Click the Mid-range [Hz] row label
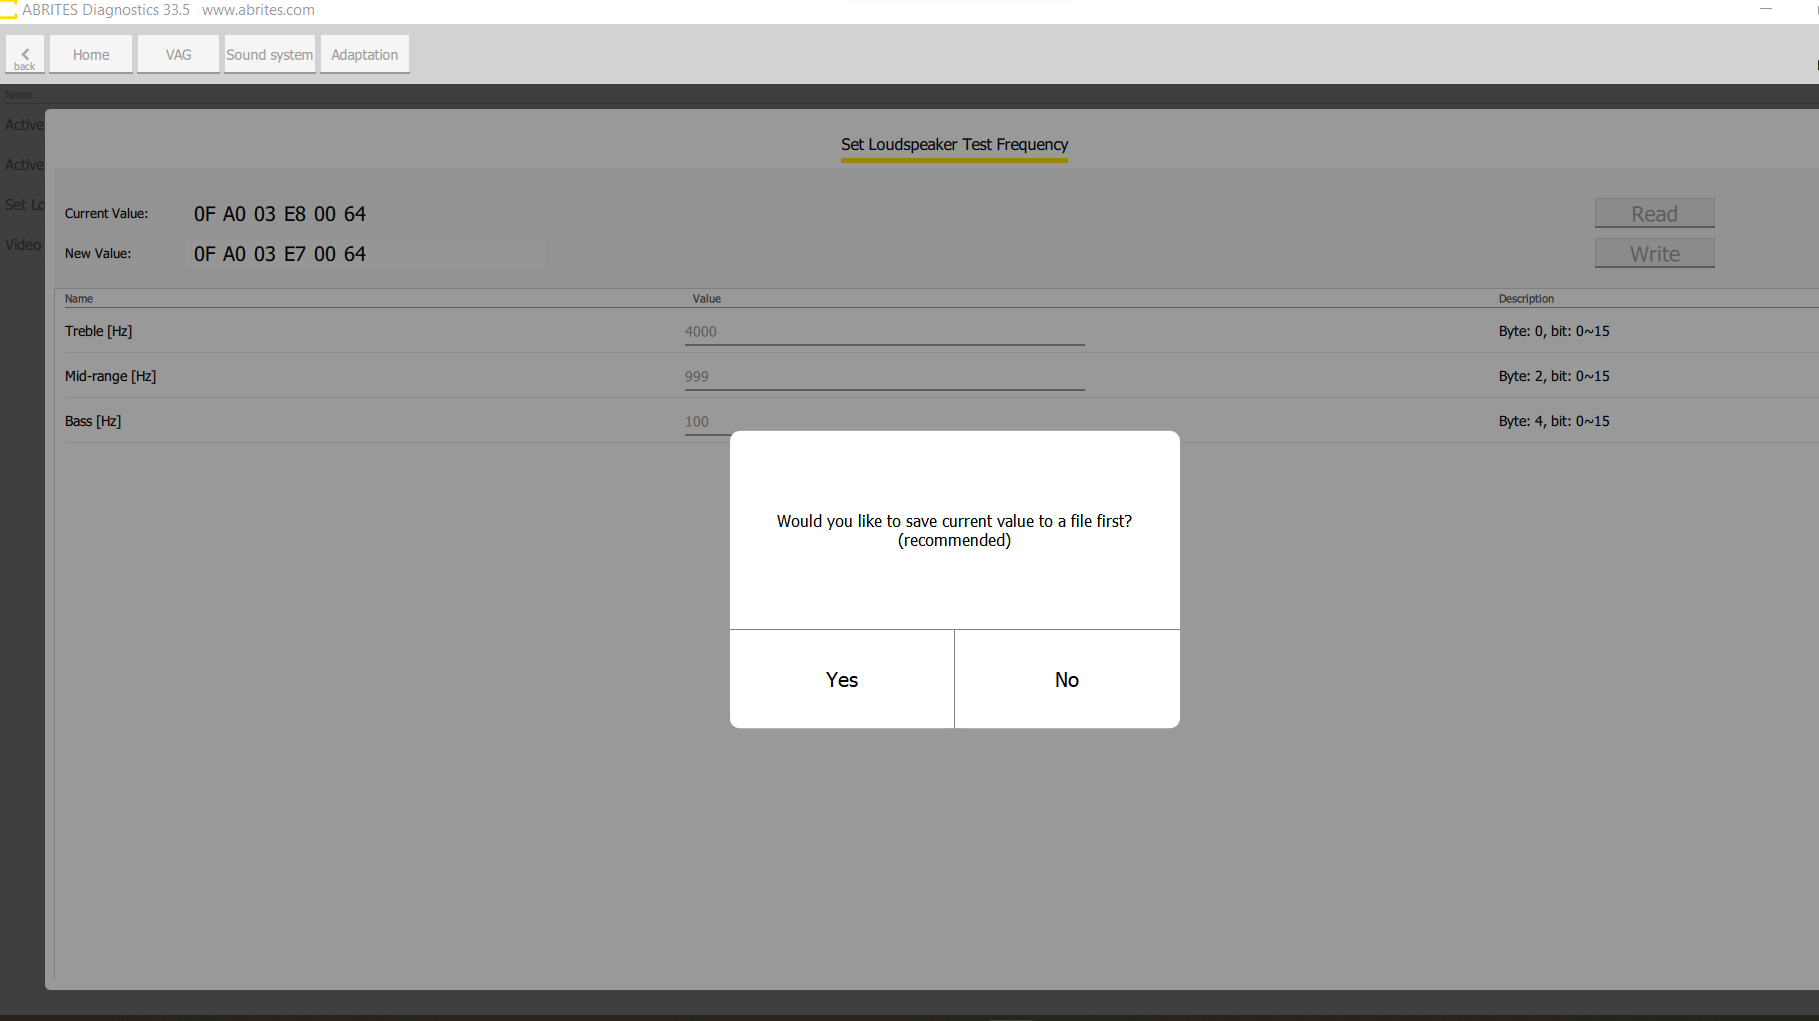 (x=110, y=376)
